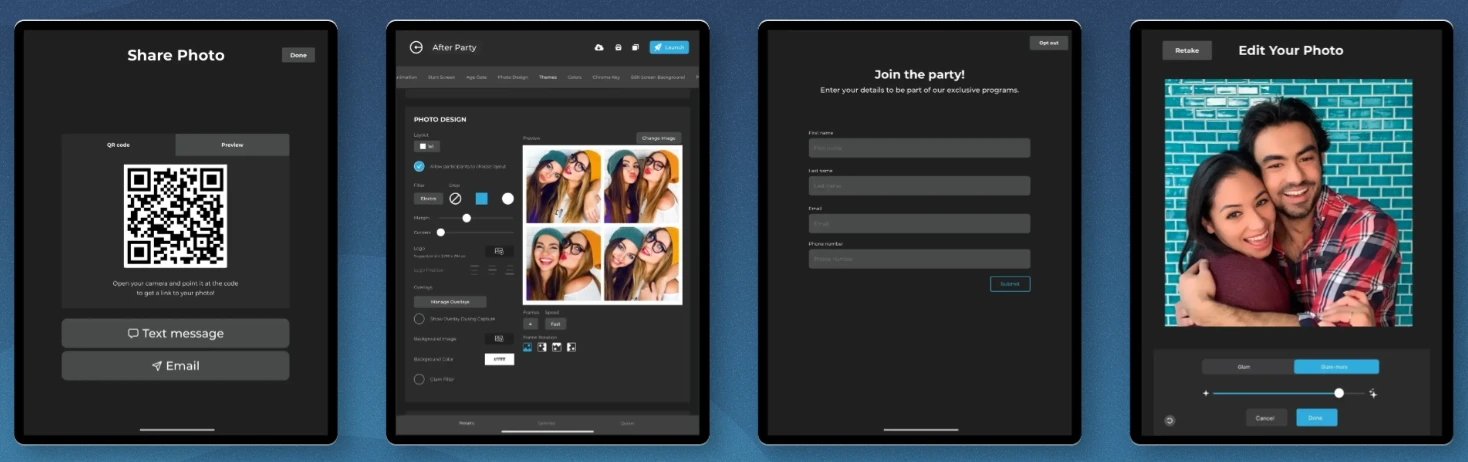
Task: Select the no-crop circle-slash icon
Action: click(x=455, y=198)
